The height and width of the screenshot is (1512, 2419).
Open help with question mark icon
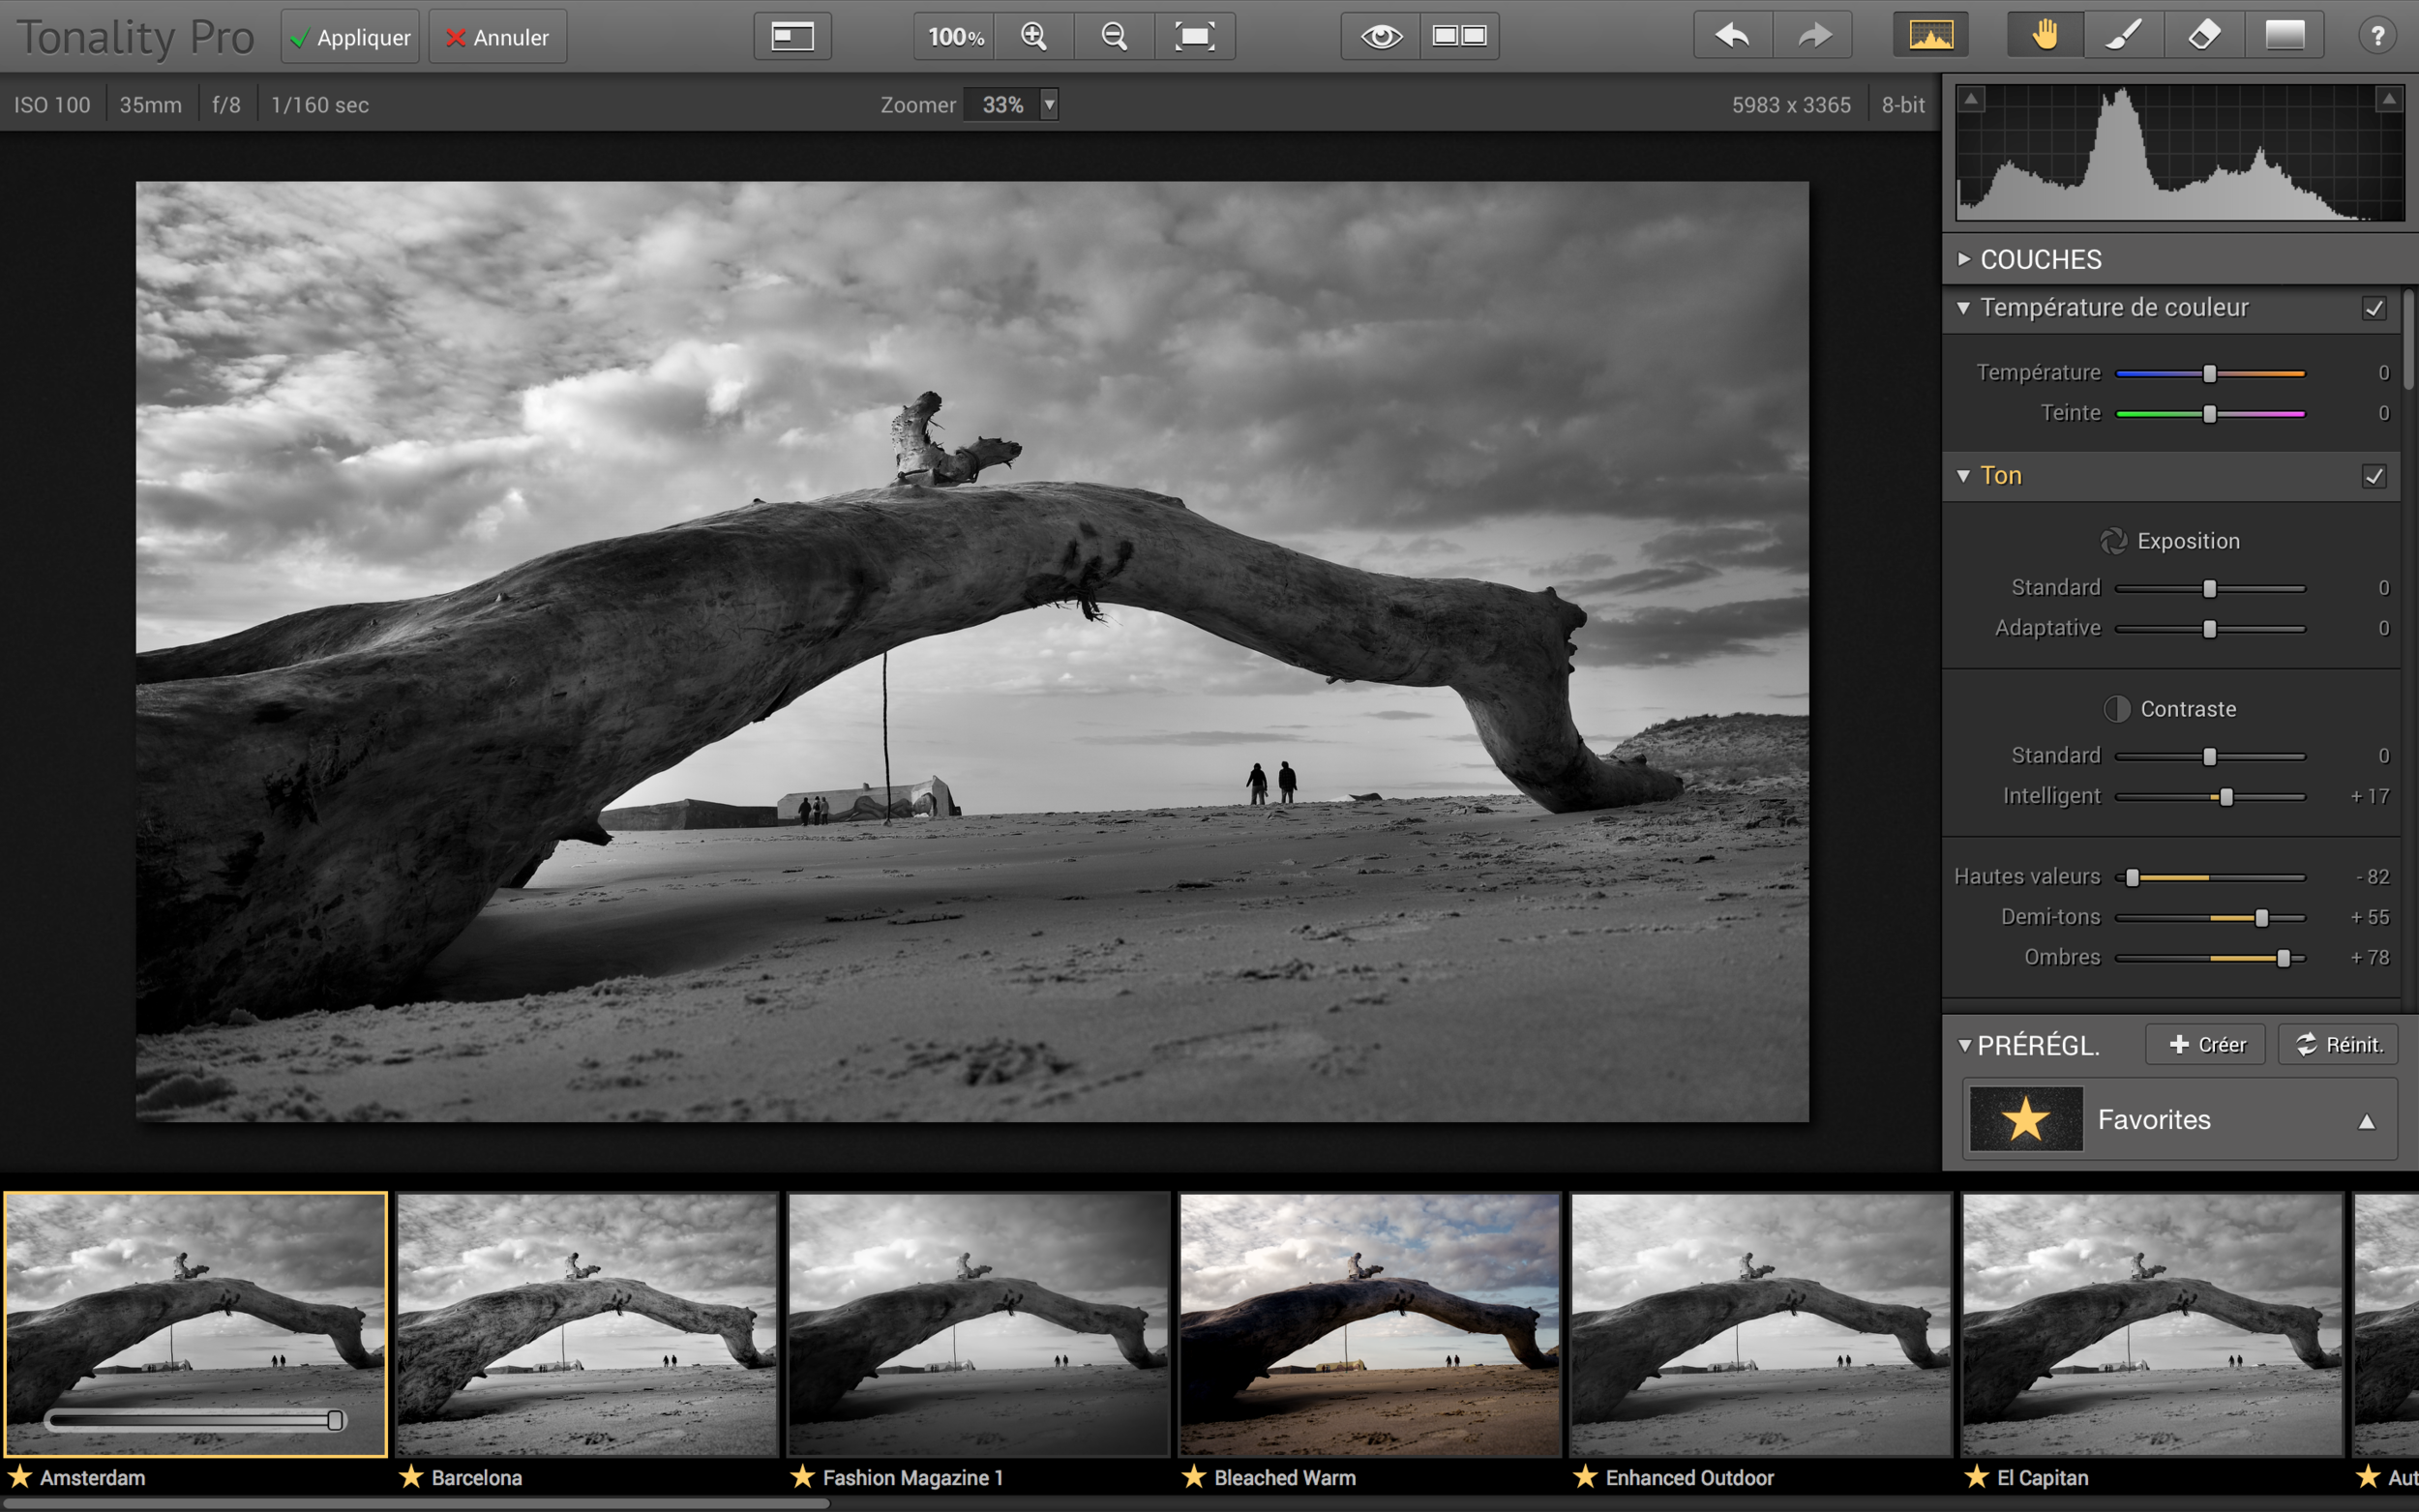[x=2377, y=37]
